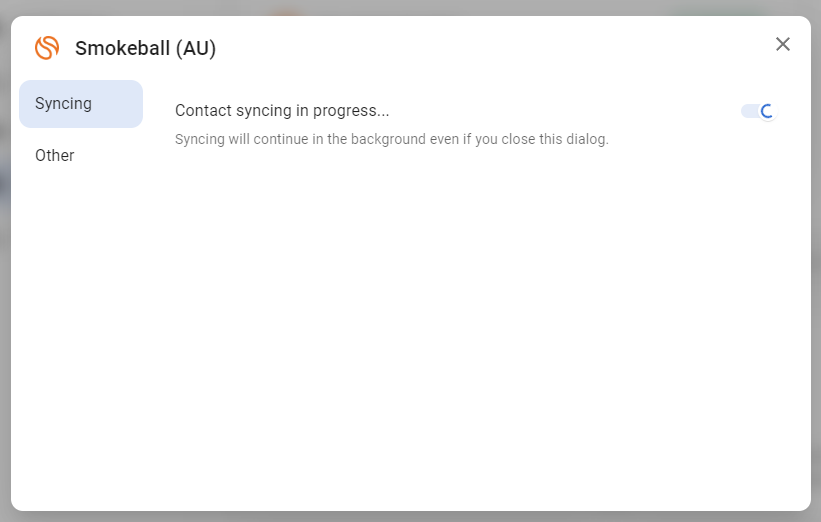Open the Other tab
The width and height of the screenshot is (821, 522).
[x=55, y=156]
